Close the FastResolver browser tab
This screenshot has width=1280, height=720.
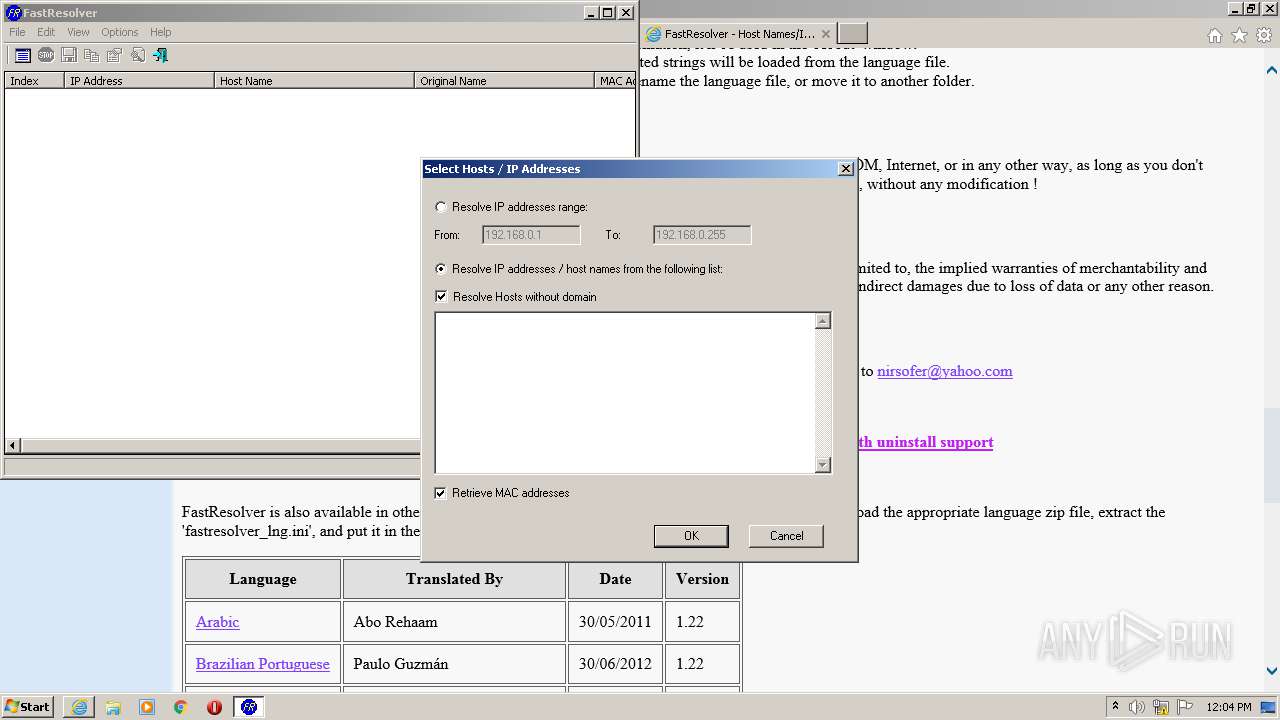click(825, 34)
